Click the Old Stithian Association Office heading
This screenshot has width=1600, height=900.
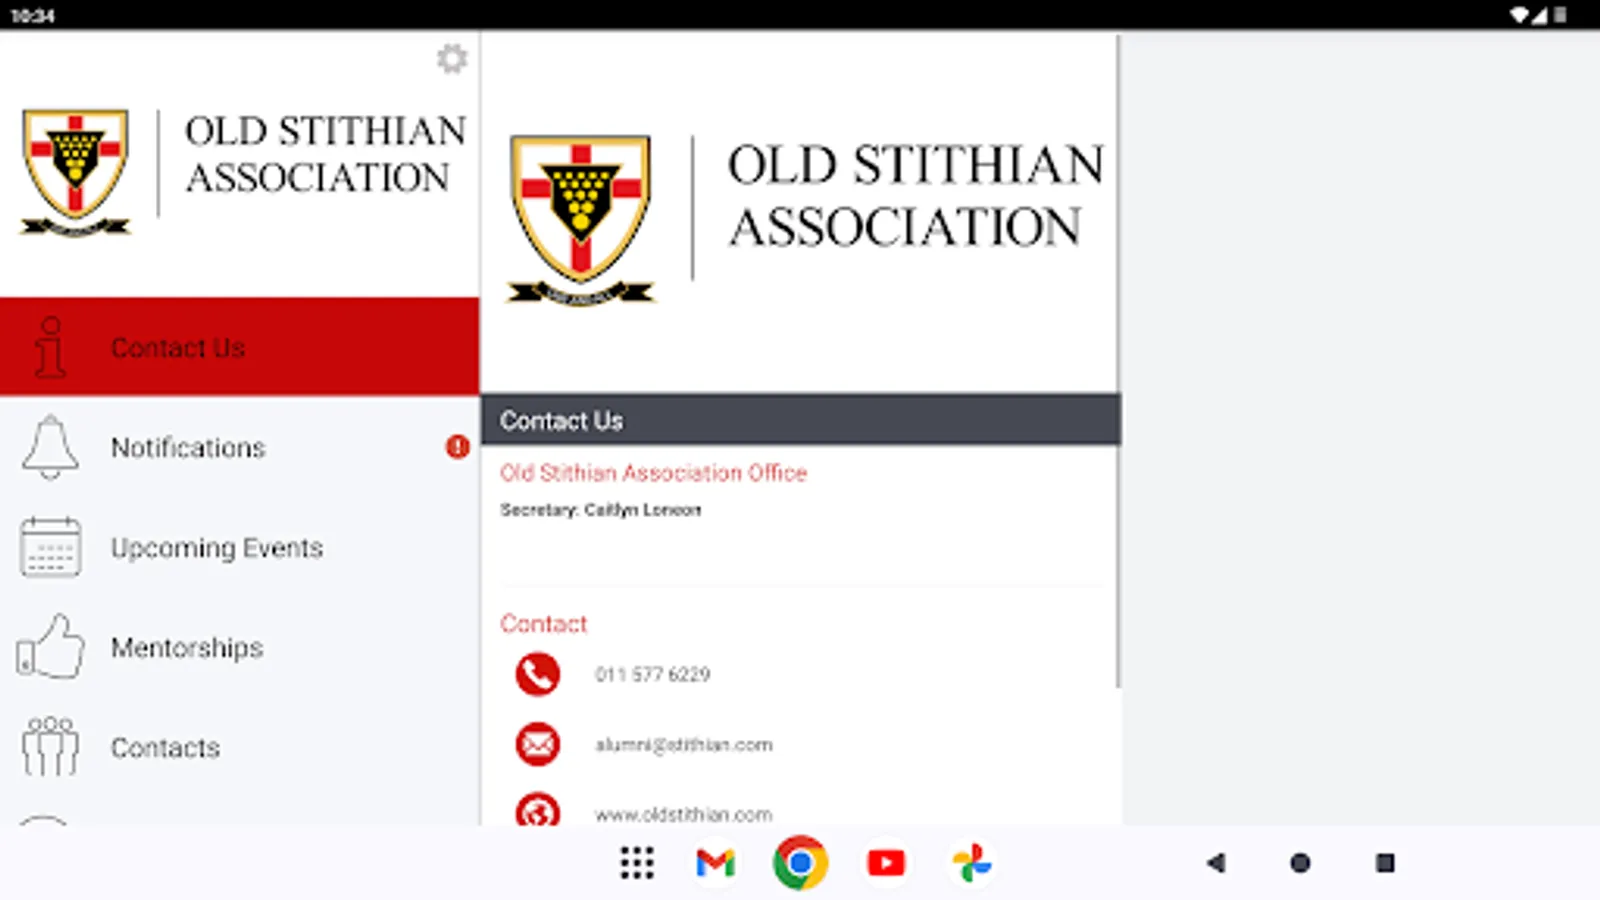coord(654,473)
